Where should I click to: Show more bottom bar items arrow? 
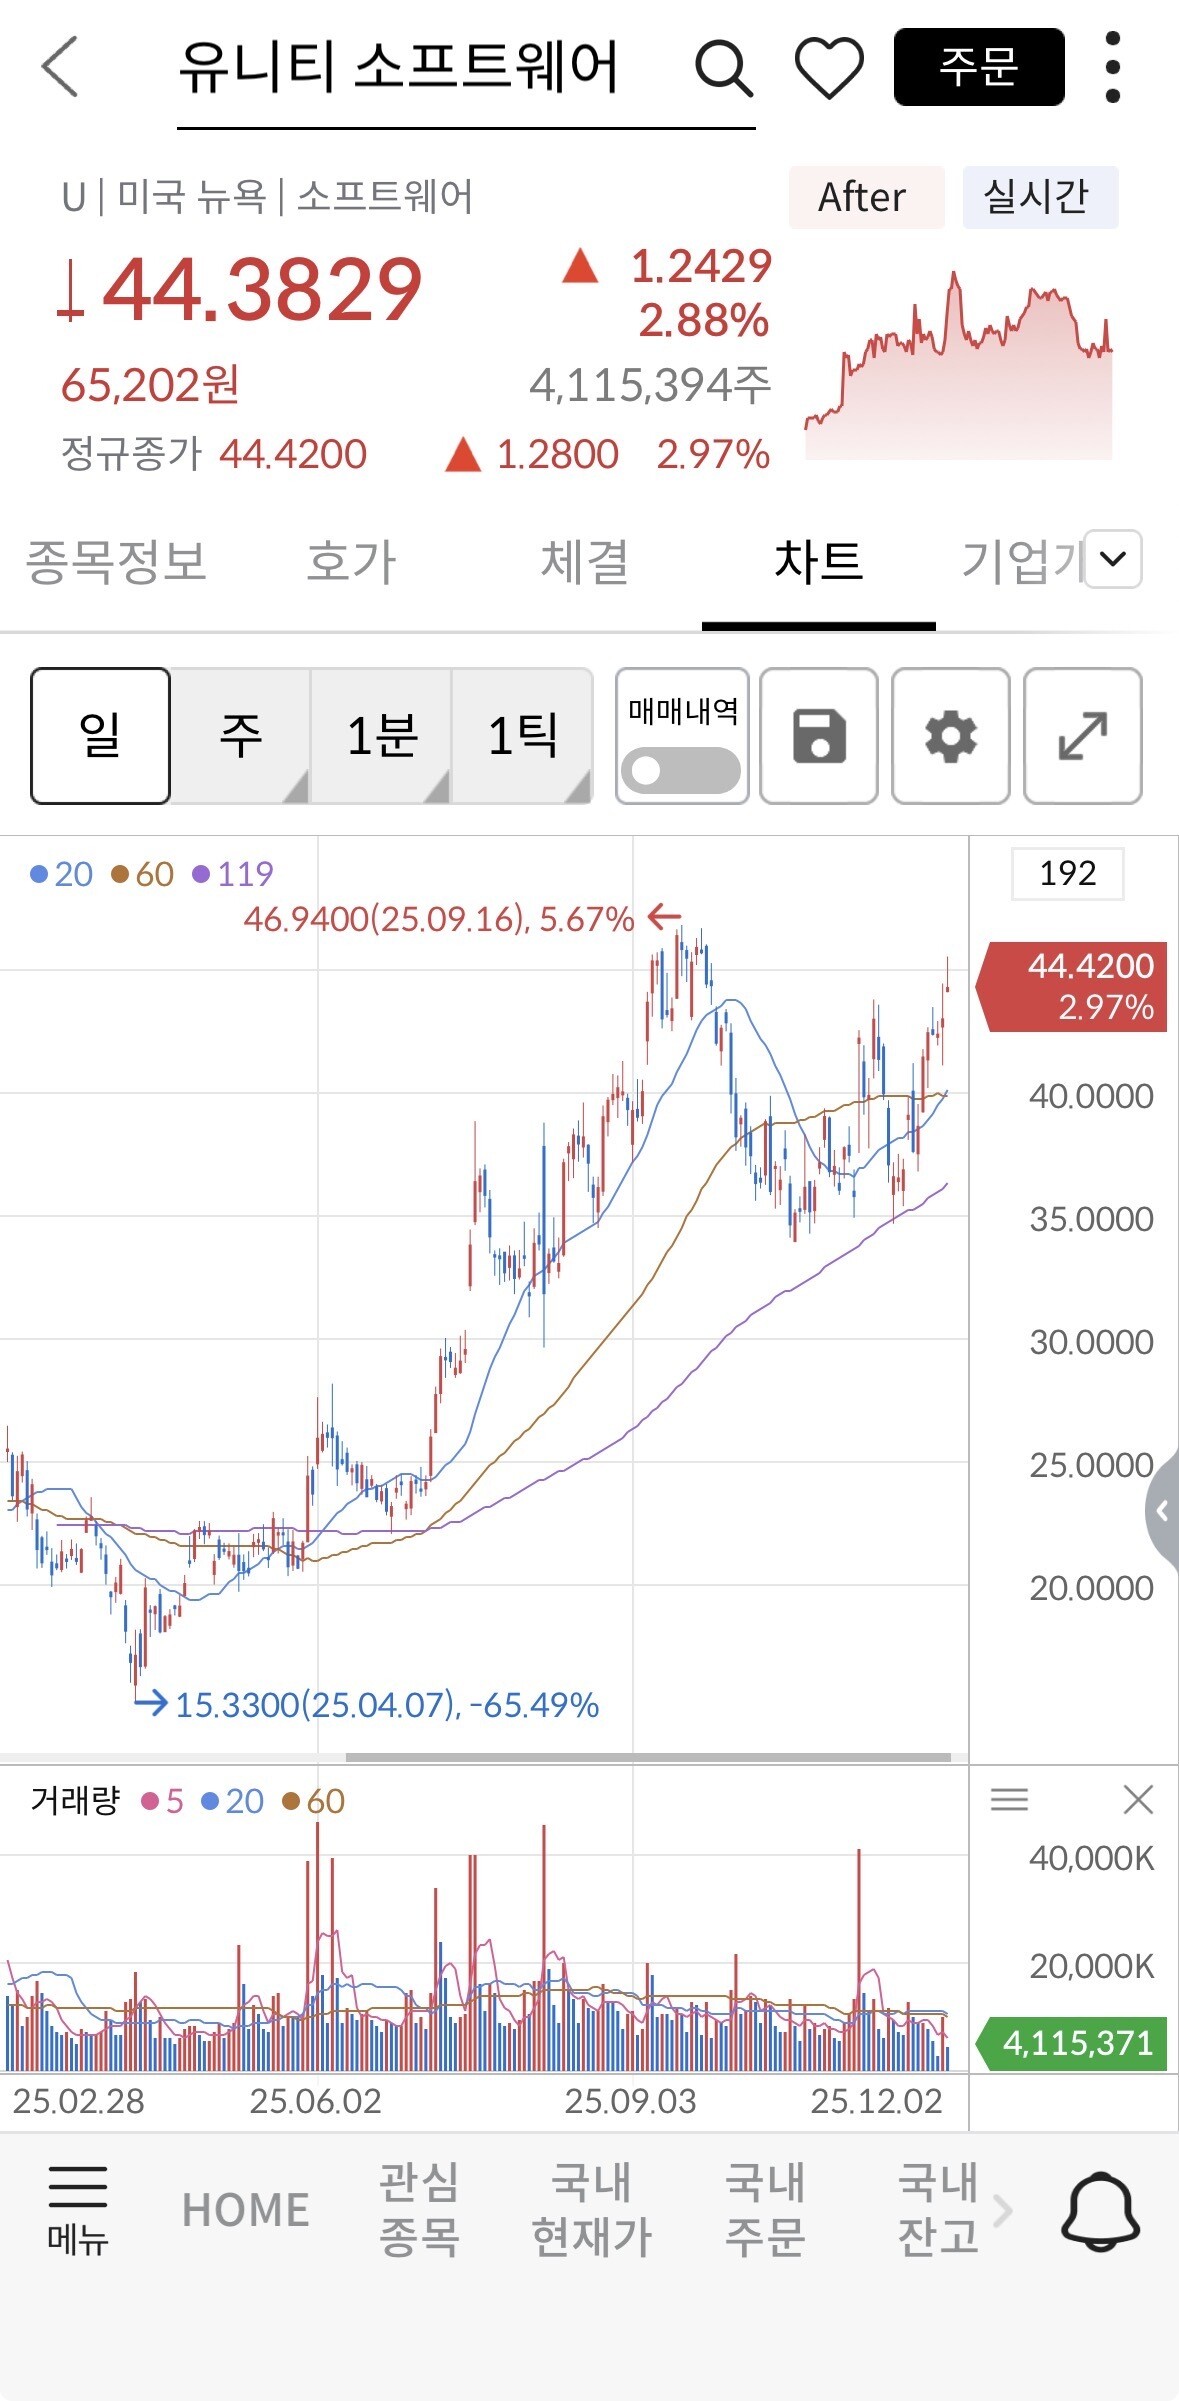[x=1003, y=2211]
